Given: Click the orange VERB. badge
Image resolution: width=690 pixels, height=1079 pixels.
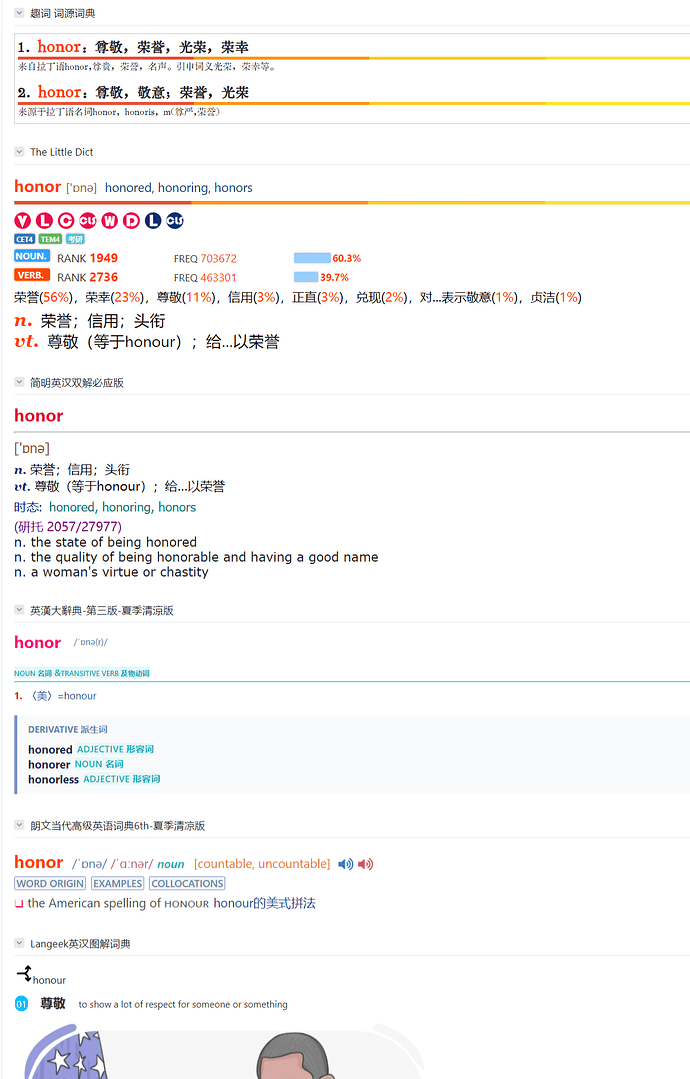Looking at the screenshot, I should tap(32, 275).
